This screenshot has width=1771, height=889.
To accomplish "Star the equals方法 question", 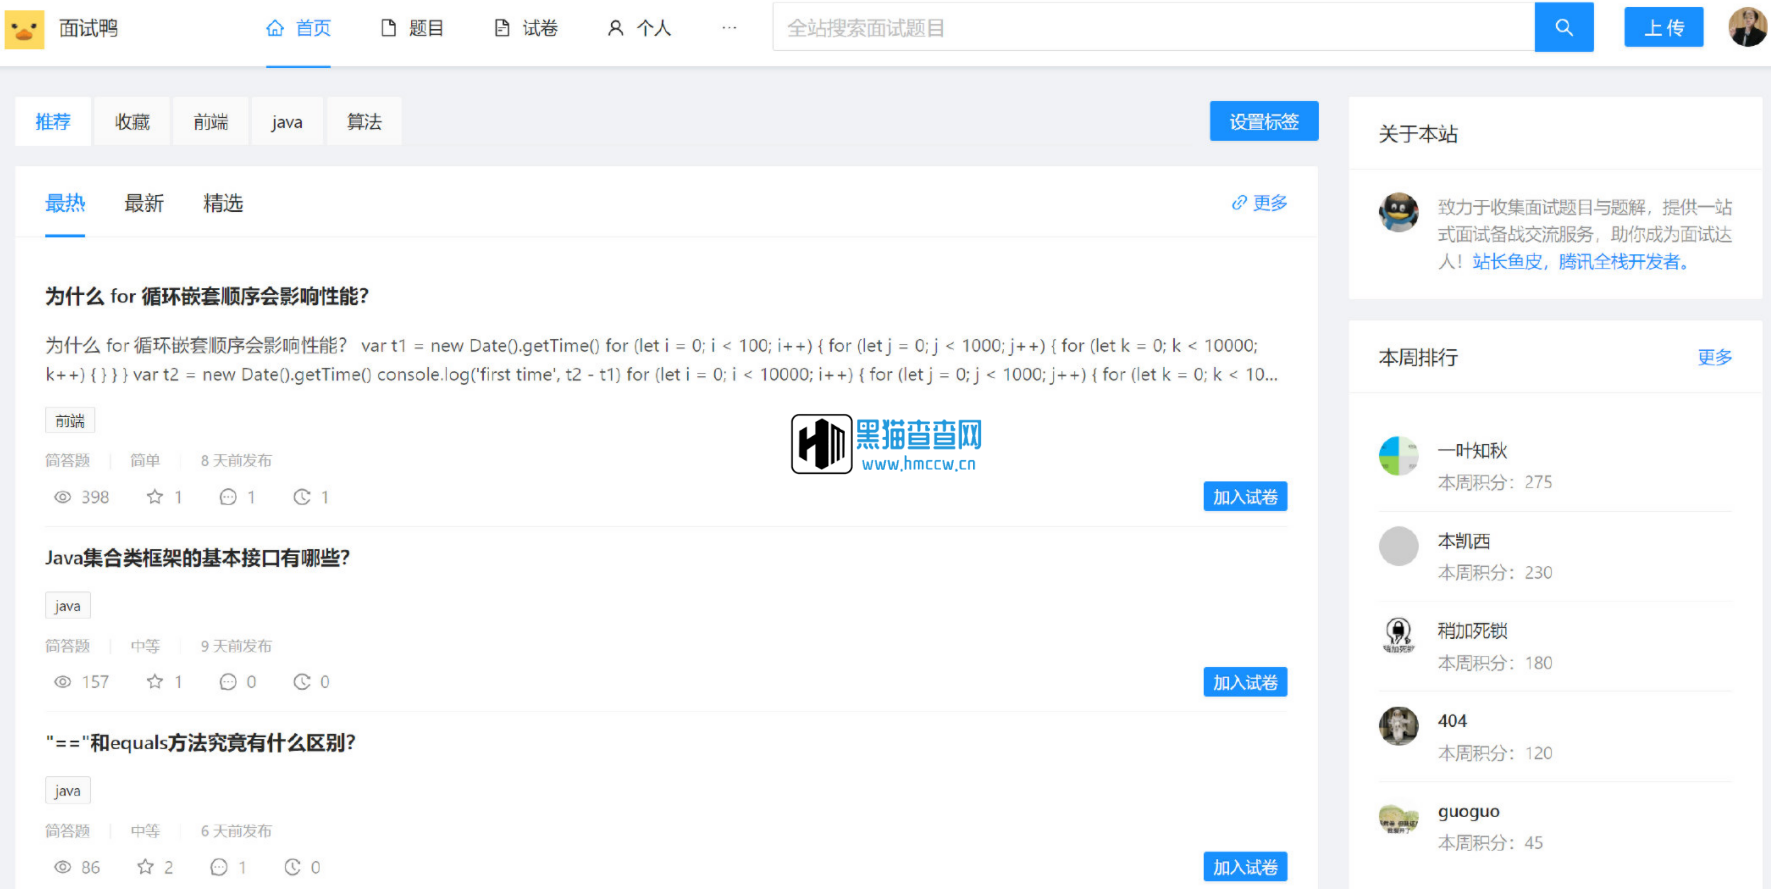I will coord(146,867).
